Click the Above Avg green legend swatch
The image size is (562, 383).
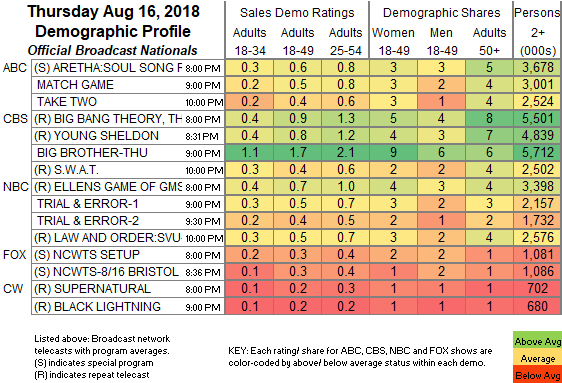point(537,341)
